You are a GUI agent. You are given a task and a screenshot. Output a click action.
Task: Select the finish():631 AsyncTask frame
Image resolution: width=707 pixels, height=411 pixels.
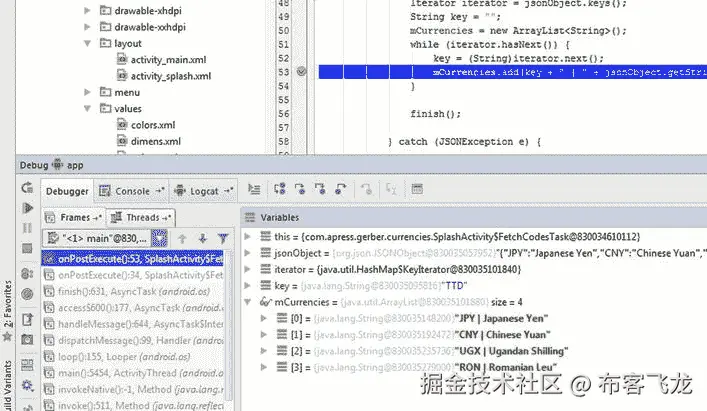pos(133,292)
